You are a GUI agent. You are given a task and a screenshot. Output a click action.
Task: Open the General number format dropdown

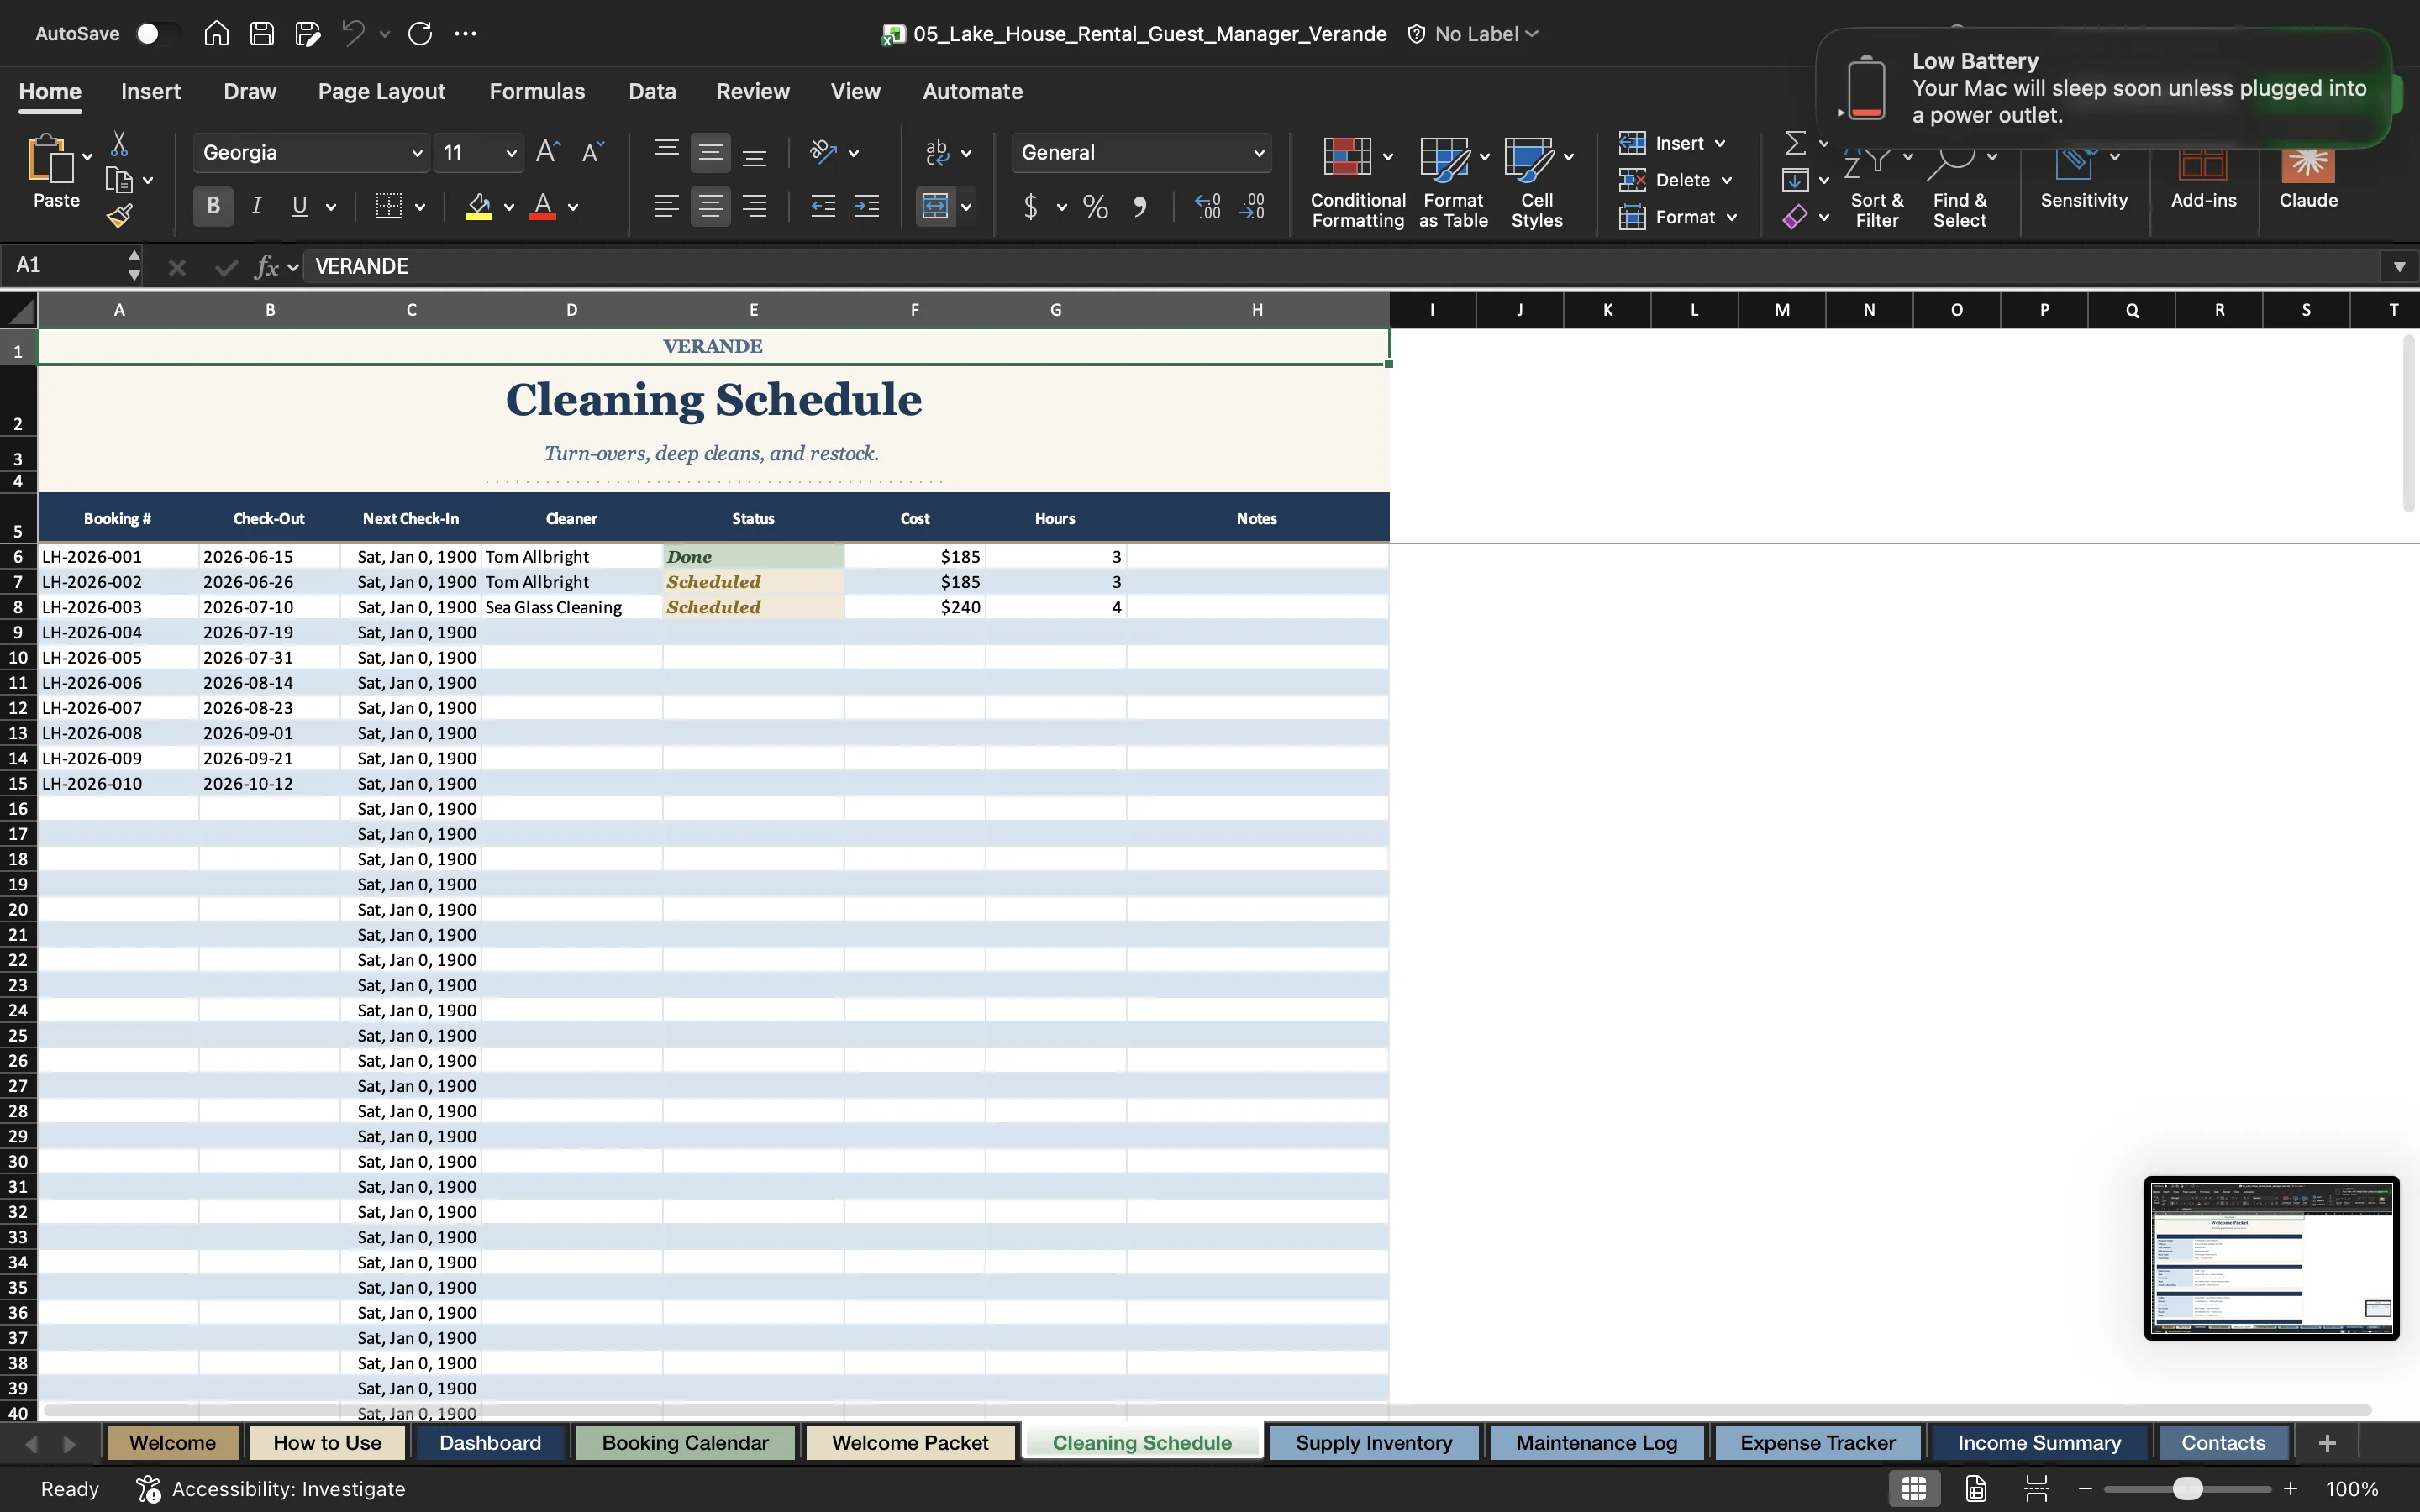point(1259,153)
